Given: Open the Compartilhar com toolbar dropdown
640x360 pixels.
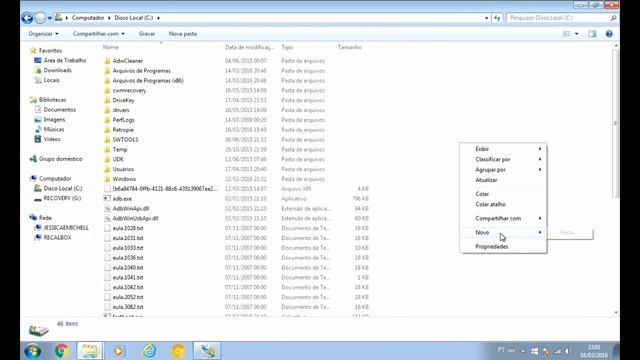Looking at the screenshot, I should pyautogui.click(x=99, y=34).
